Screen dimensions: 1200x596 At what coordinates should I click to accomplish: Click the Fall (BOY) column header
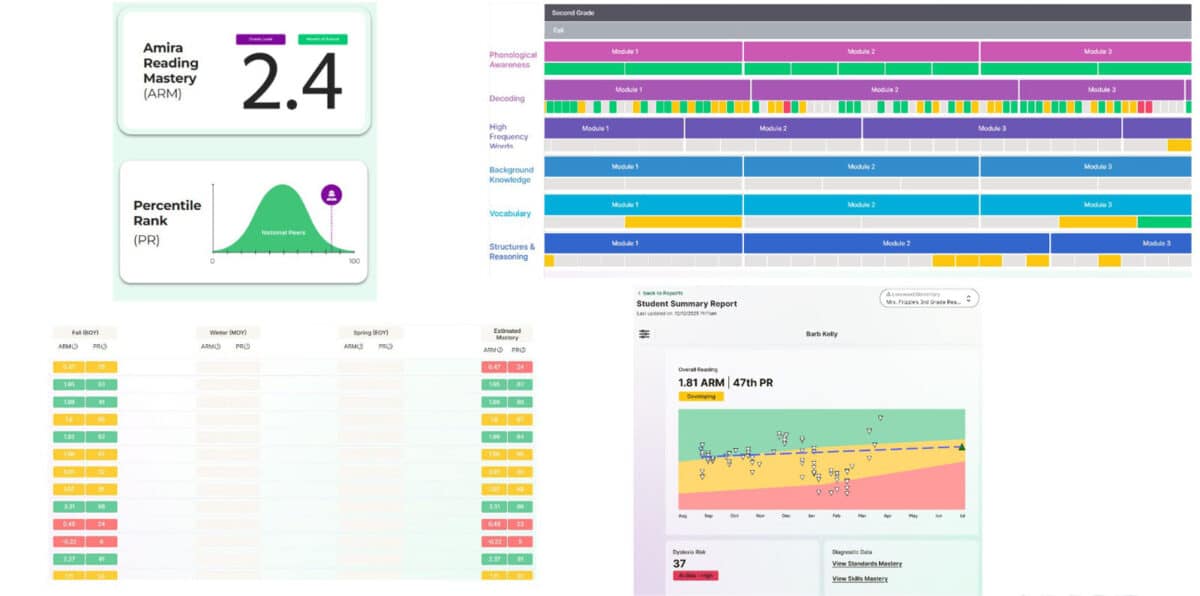(85, 332)
